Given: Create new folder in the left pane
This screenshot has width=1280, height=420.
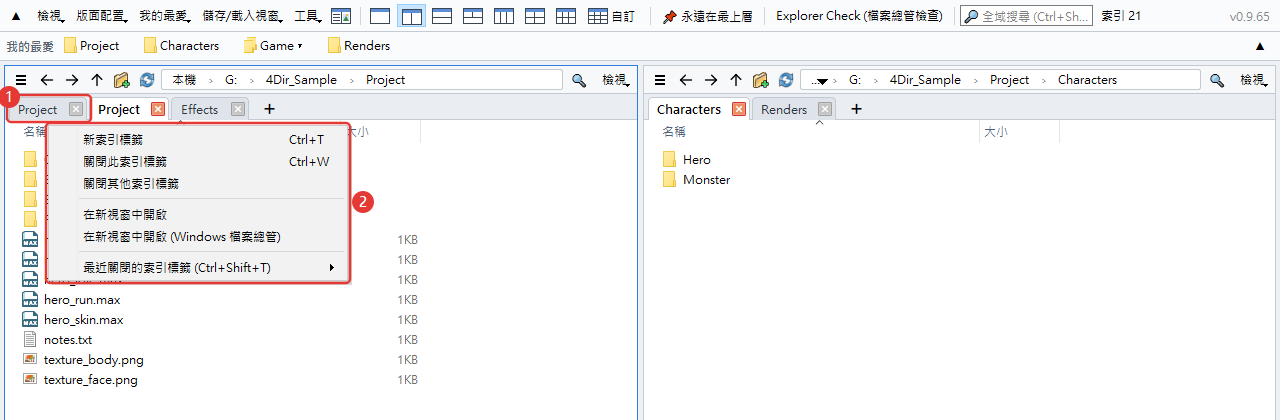Looking at the screenshot, I should pos(122,80).
